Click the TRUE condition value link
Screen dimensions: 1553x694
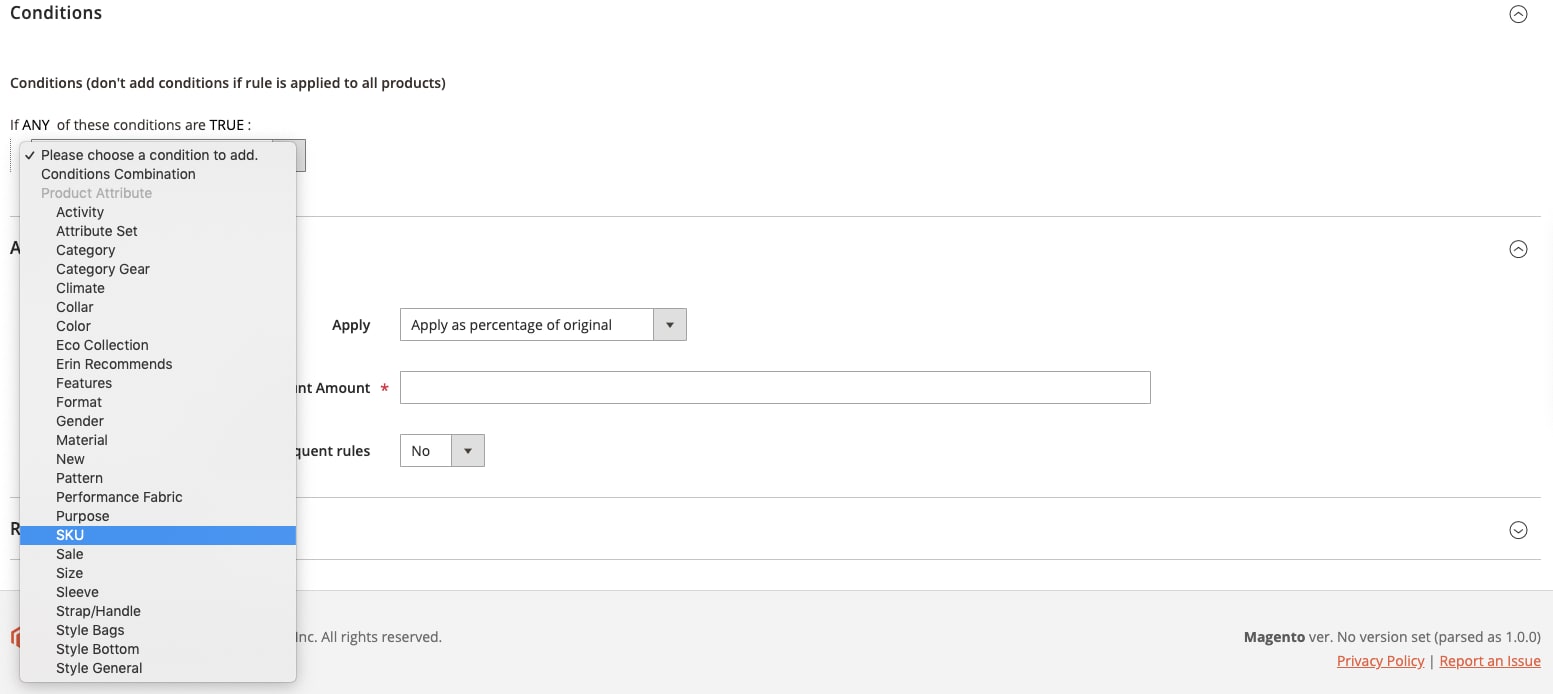[x=226, y=125]
